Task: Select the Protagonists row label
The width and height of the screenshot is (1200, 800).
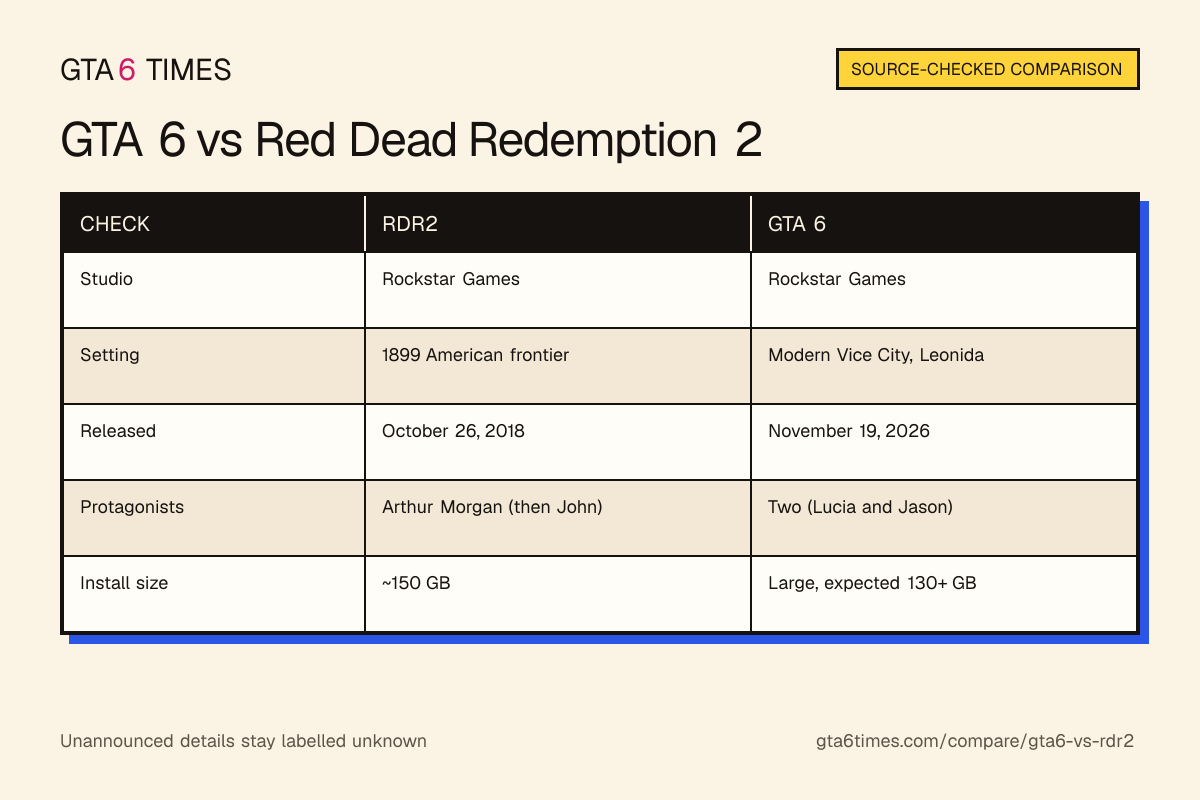Action: pos(132,507)
